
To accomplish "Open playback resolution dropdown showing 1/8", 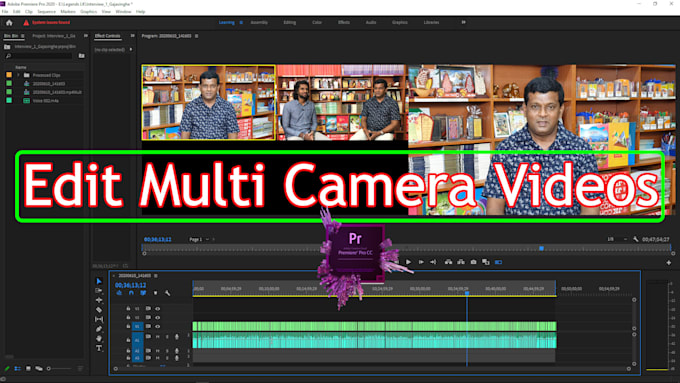I will tap(617, 239).
